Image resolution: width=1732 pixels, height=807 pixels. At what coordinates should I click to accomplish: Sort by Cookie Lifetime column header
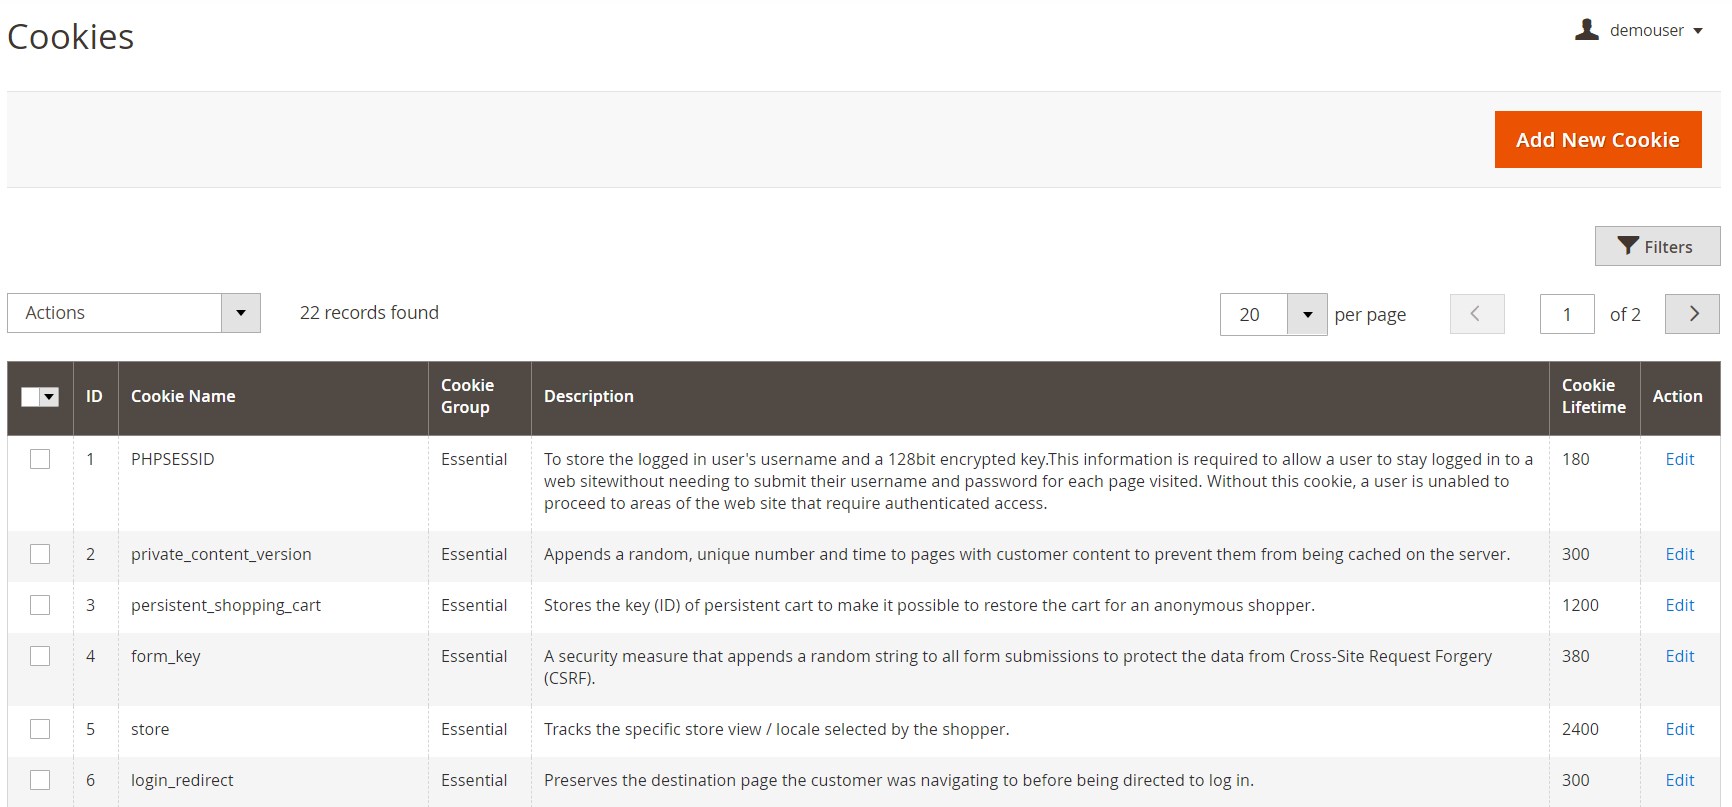pos(1593,396)
